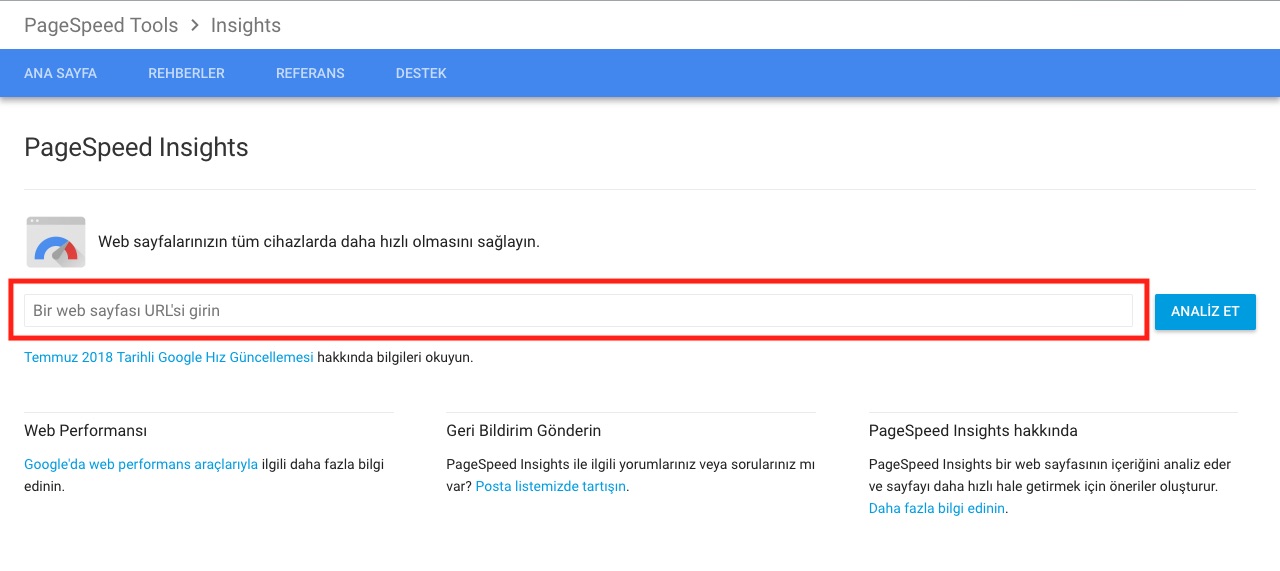This screenshot has height=571, width=1280.
Task: Select the Insights breadcrumb item
Action: click(x=246, y=25)
